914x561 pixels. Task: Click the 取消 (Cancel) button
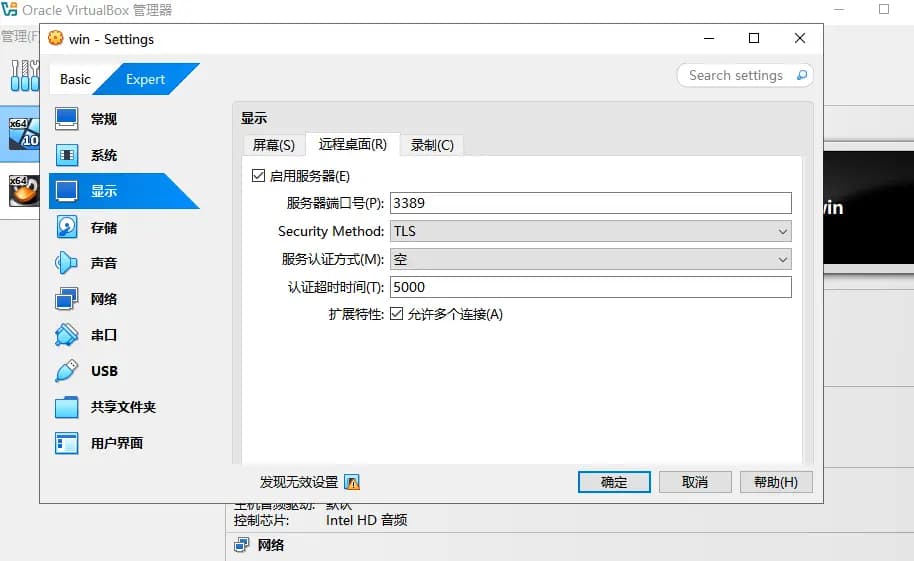pos(695,482)
